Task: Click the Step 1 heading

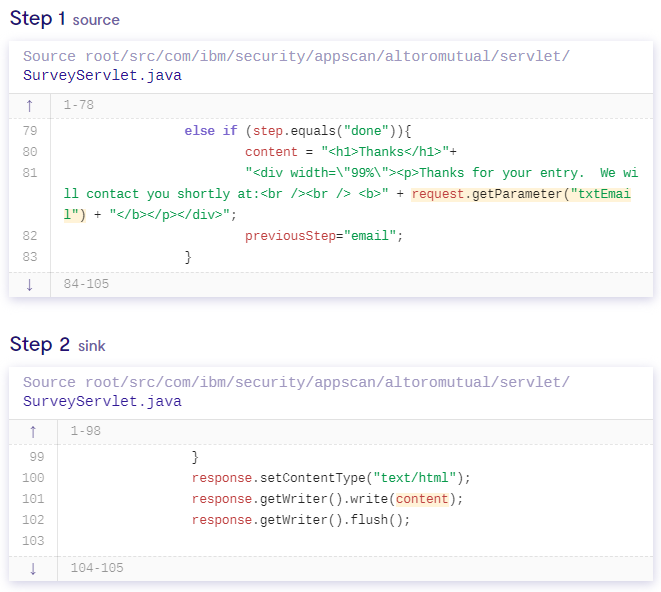Action: coord(38,19)
